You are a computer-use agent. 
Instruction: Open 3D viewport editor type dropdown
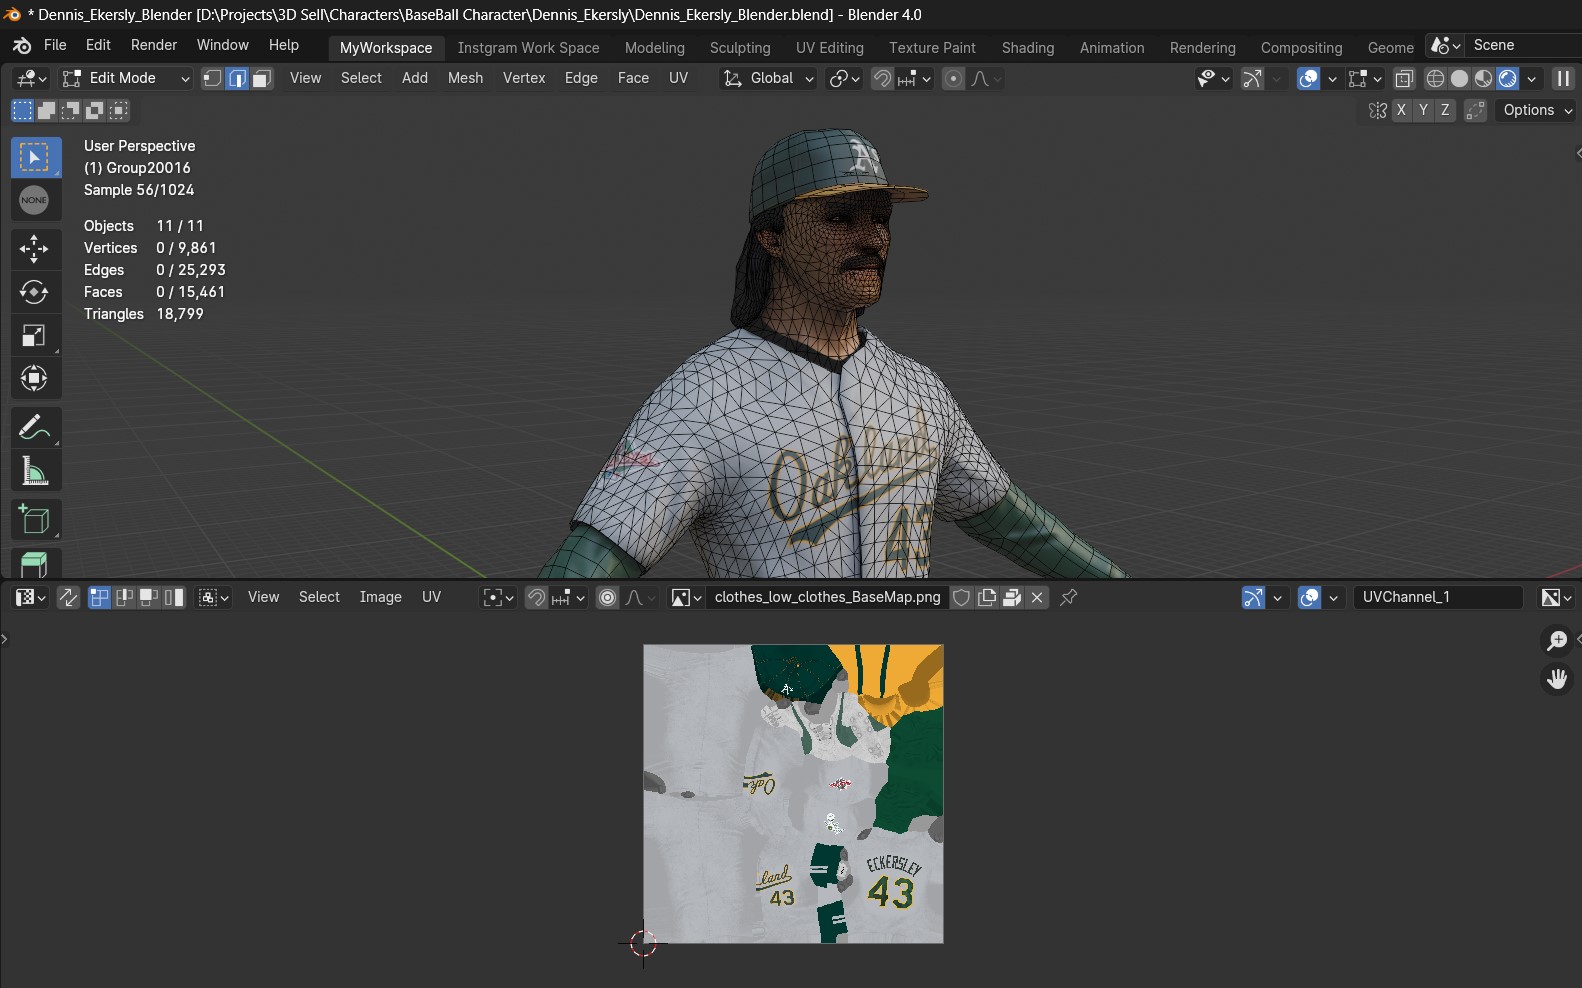(x=30, y=78)
